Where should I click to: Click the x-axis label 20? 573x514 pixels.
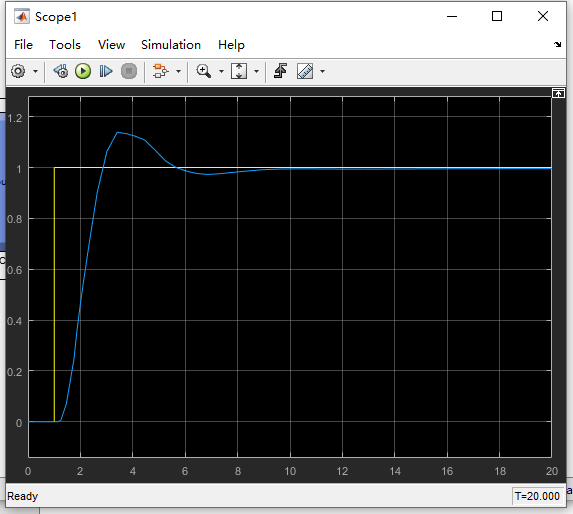click(552, 471)
